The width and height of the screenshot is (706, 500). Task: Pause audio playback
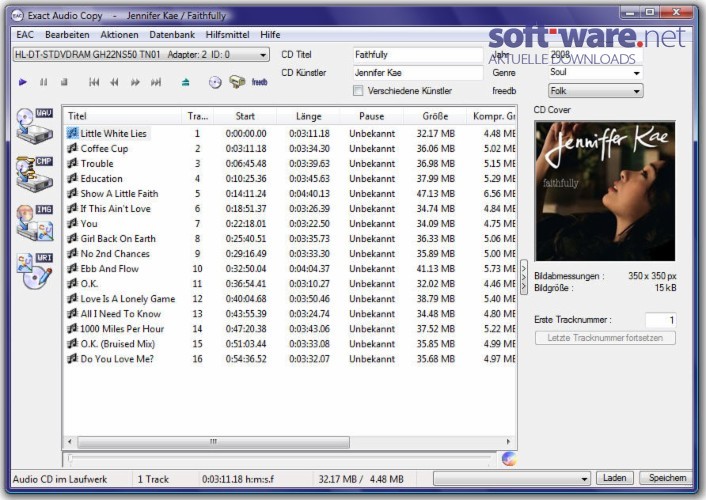pyautogui.click(x=43, y=82)
